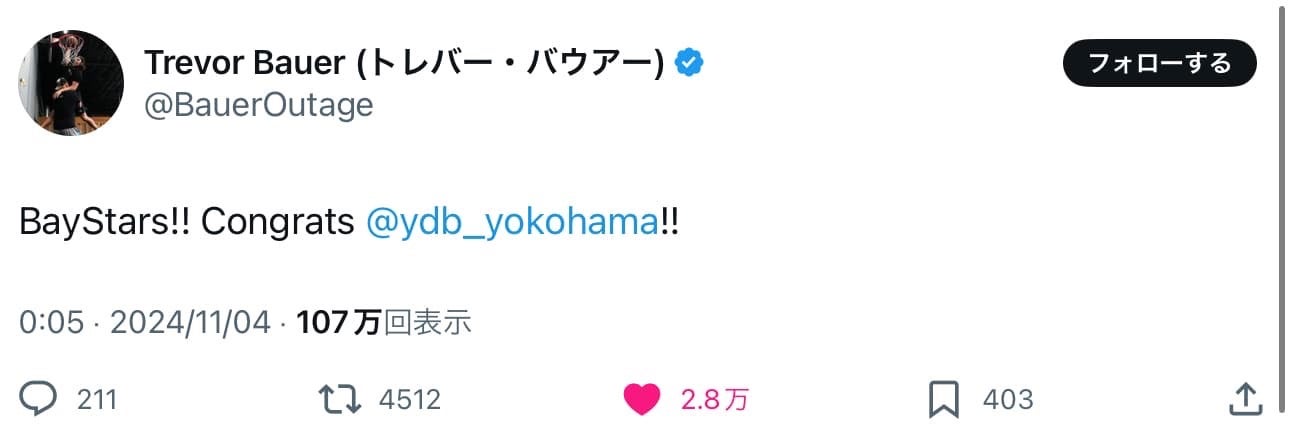Click the @BauerOutage handle

point(258,105)
